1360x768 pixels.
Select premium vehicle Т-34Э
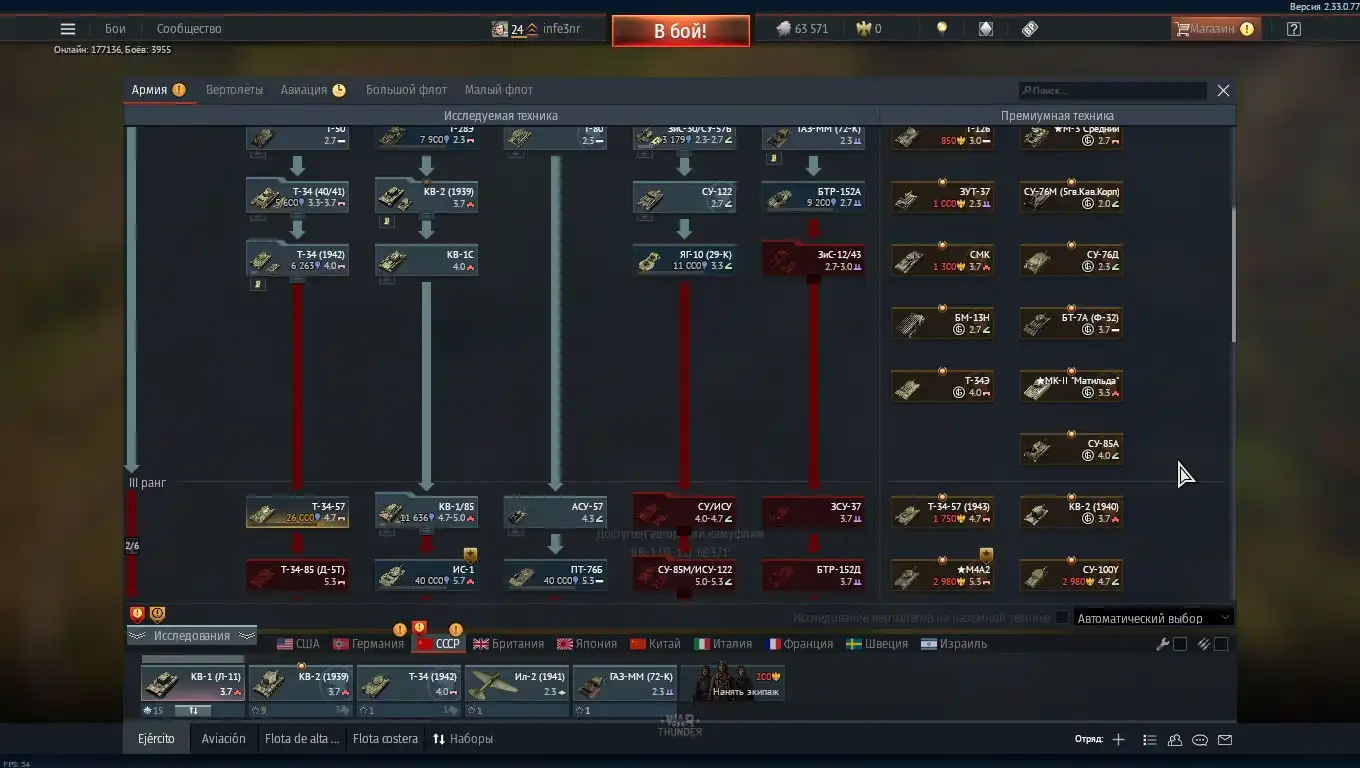click(942, 386)
